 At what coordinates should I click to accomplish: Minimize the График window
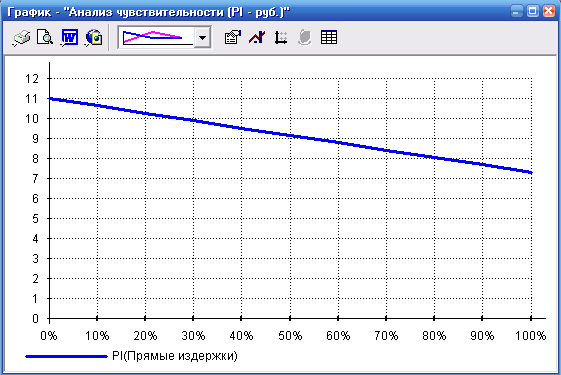tap(516, 11)
